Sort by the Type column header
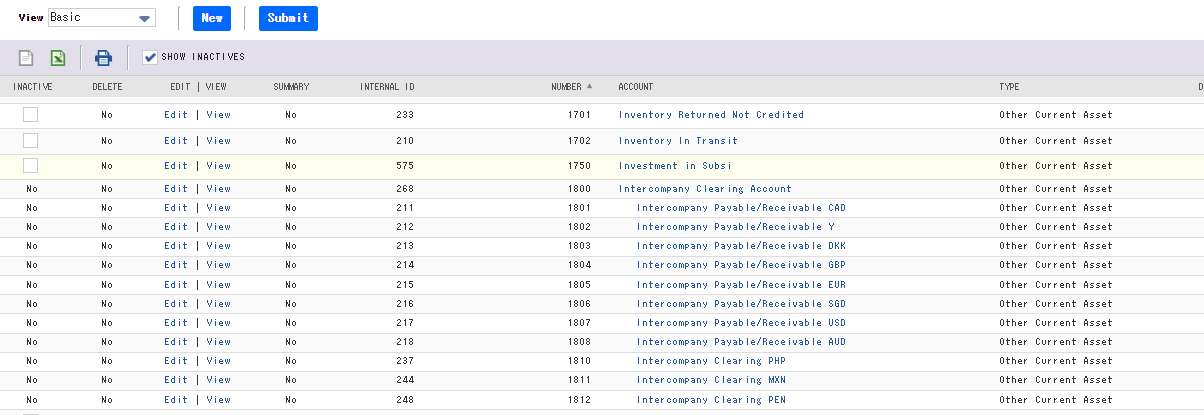This screenshot has height=415, width=1204. point(1009,87)
